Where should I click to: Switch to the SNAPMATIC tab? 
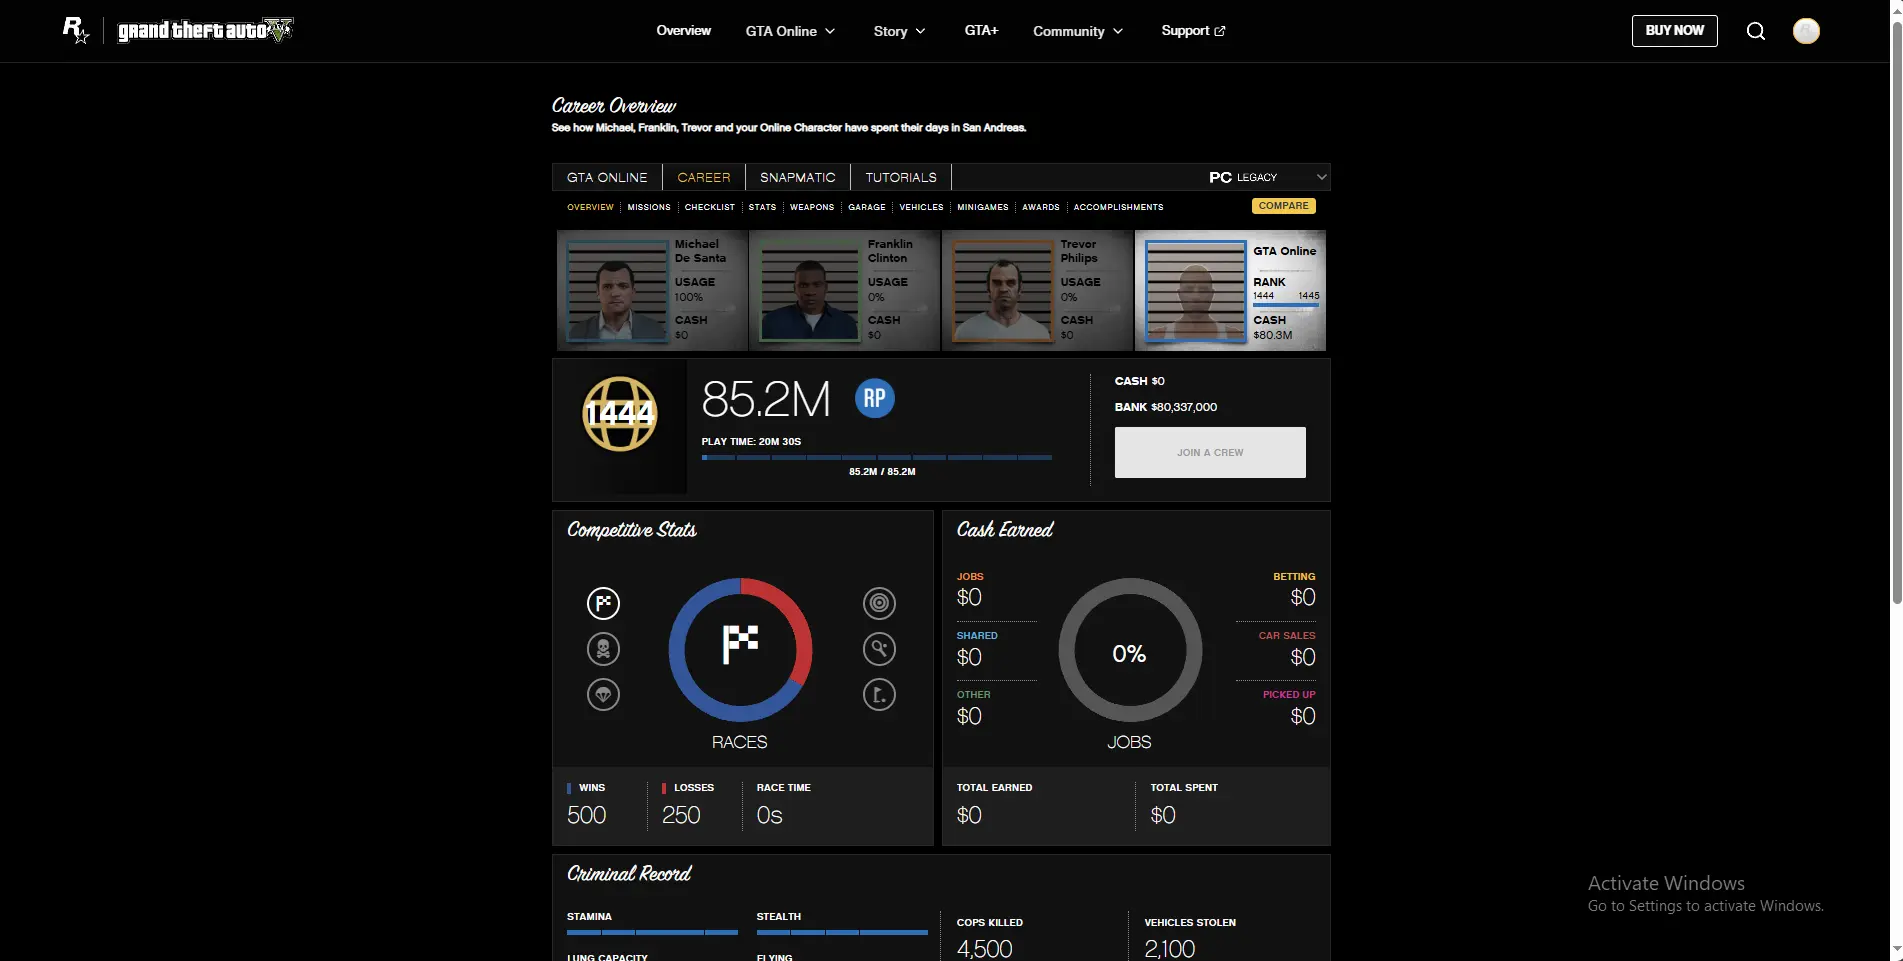[798, 177]
